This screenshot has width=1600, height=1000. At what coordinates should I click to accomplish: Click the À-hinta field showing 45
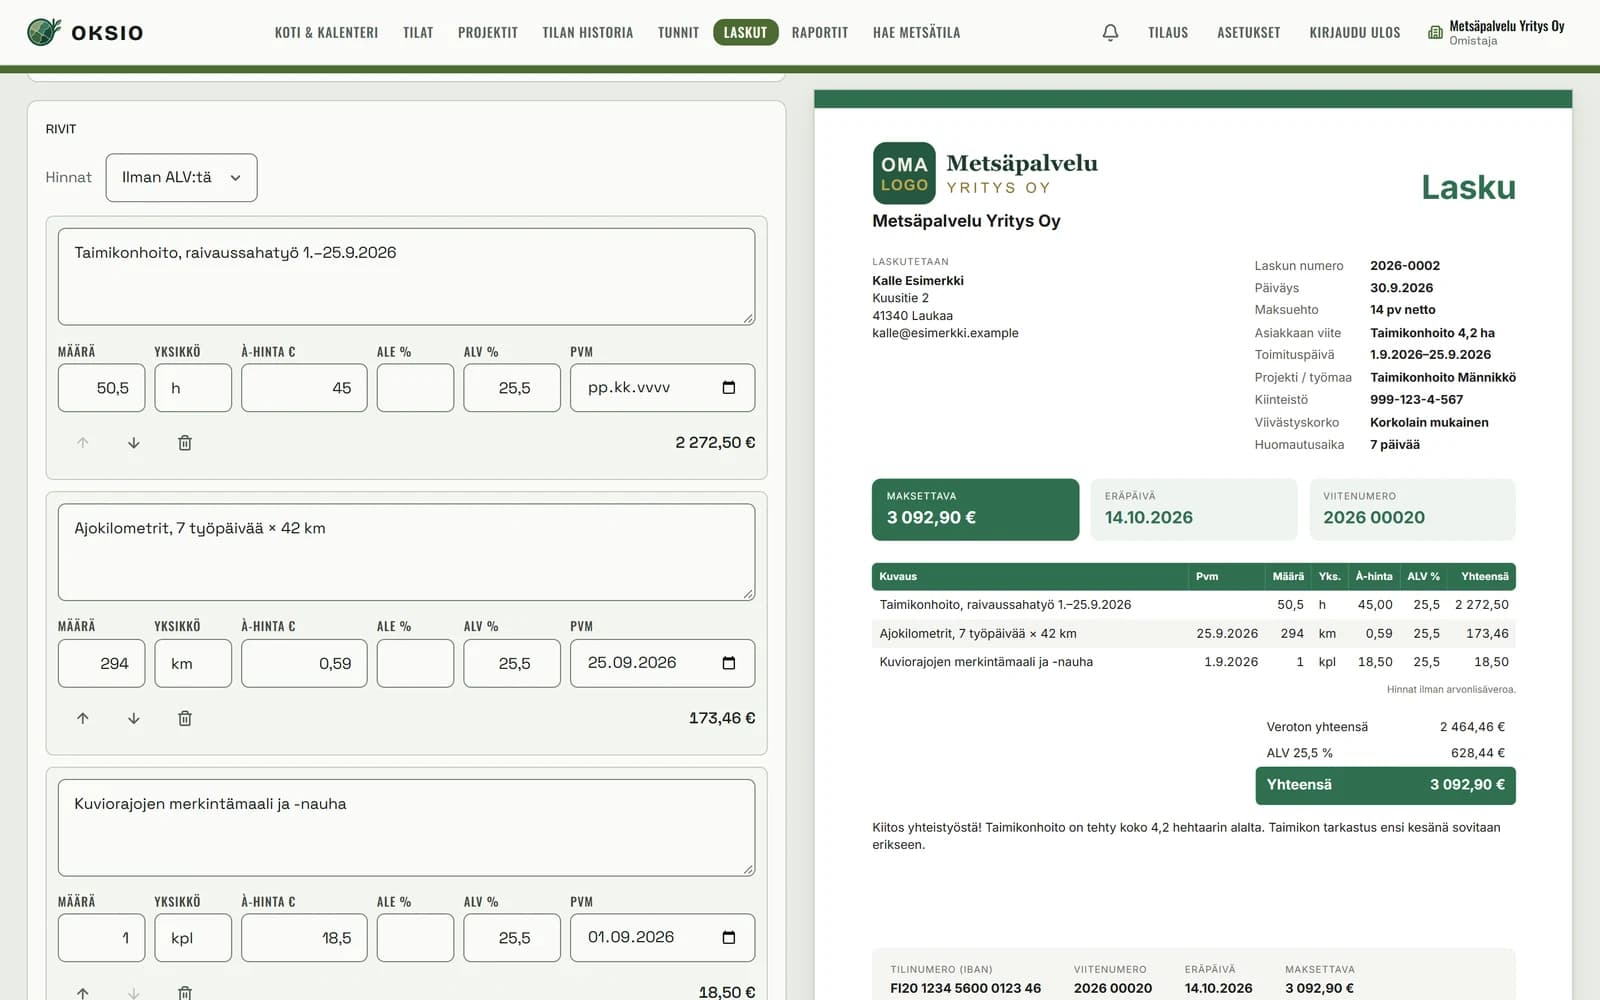pyautogui.click(x=304, y=388)
